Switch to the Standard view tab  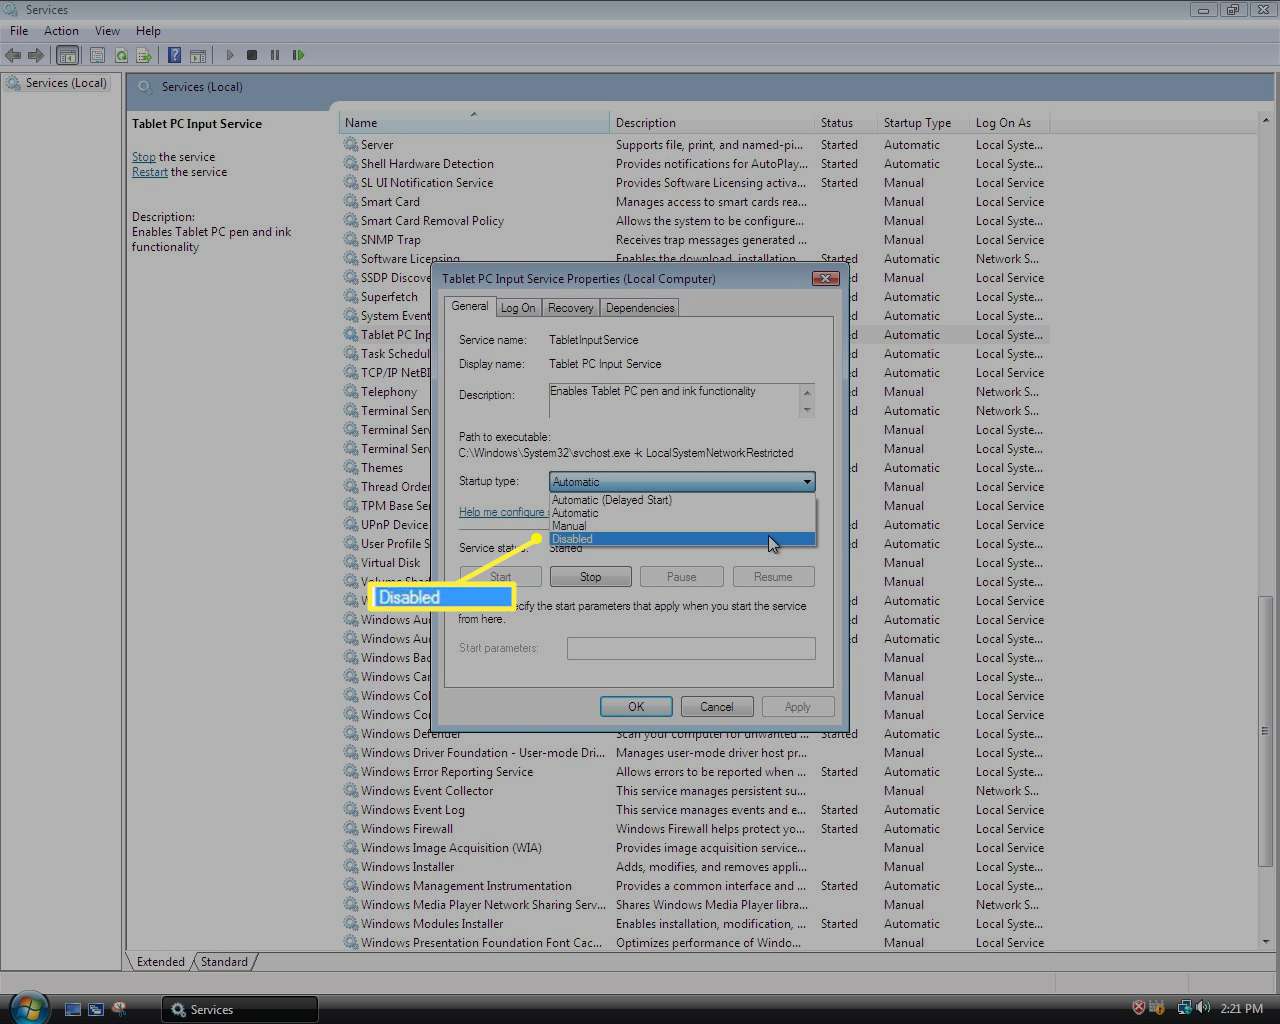(224, 962)
